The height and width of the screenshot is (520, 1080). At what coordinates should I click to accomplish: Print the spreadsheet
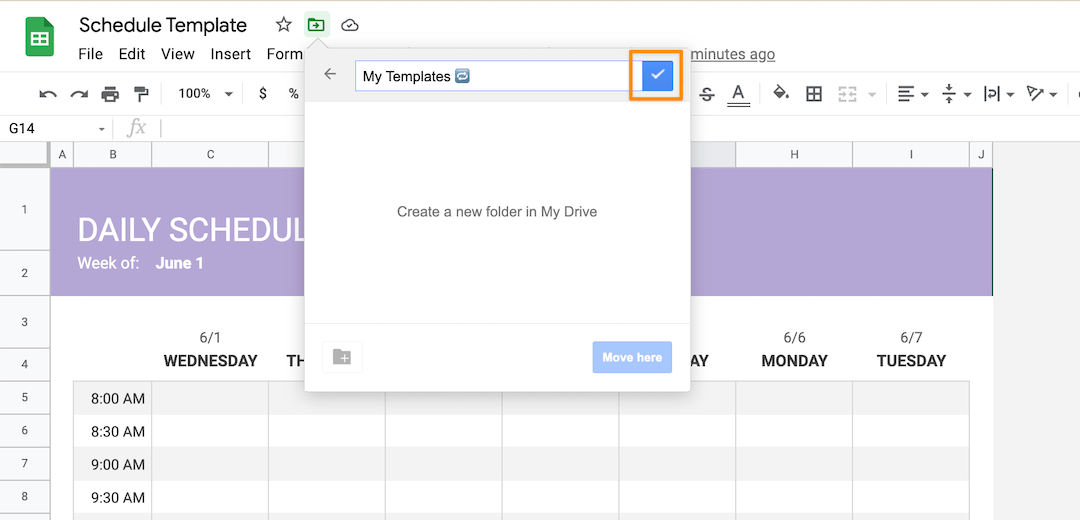[x=110, y=94]
